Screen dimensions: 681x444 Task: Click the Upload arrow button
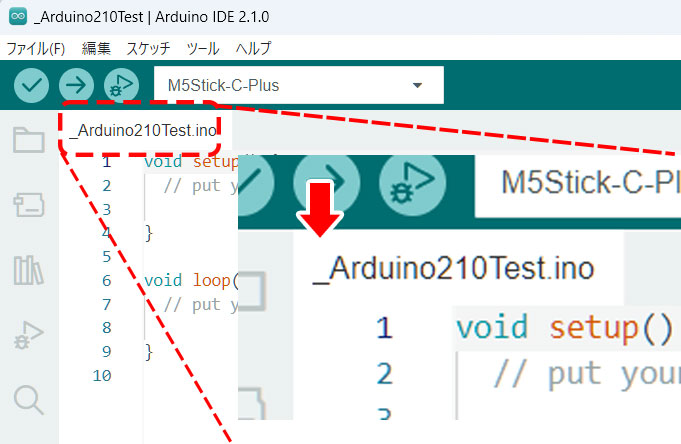tap(76, 85)
